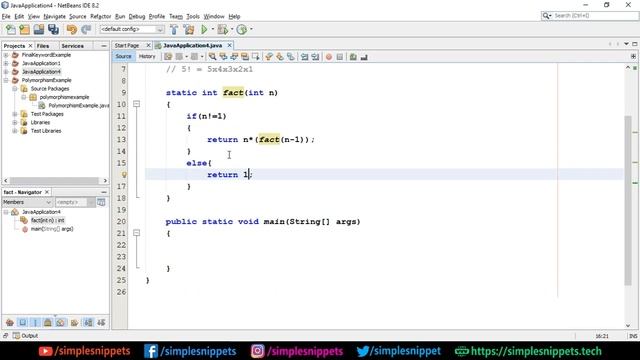The height and width of the screenshot is (360, 640).
Task: Expand the Test Packages folder
Action: [15, 114]
